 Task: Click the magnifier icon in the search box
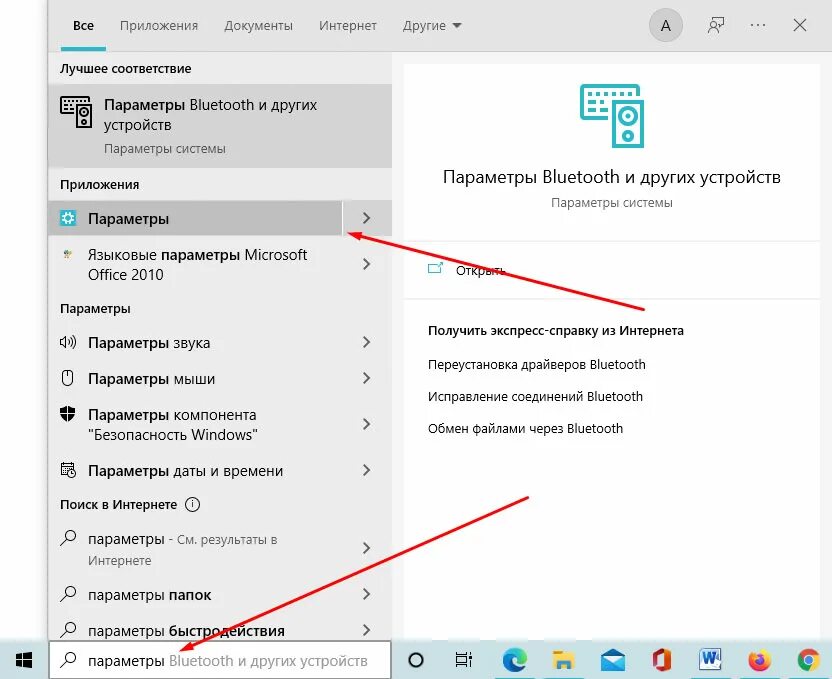(68, 660)
